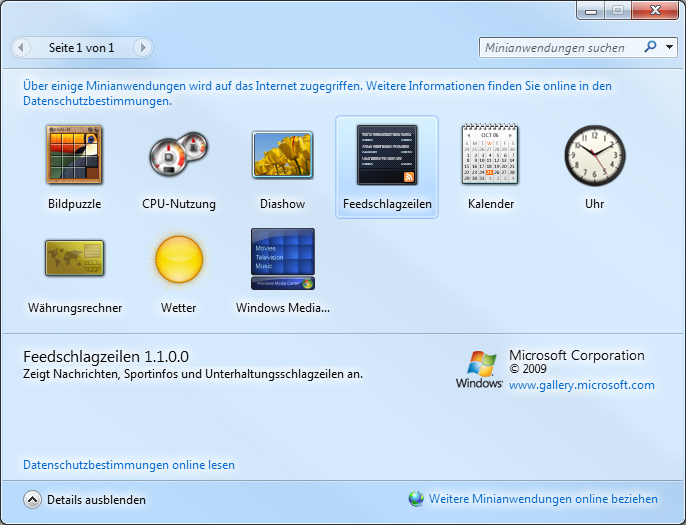
Task: Click the globe icon beside online gadgets link
Action: tap(416, 499)
